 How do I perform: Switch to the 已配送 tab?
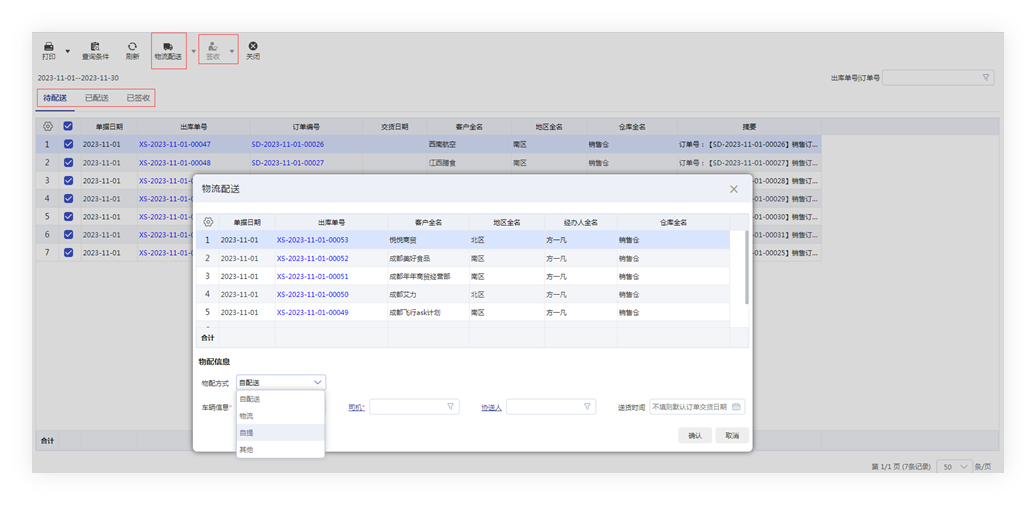[x=97, y=98]
